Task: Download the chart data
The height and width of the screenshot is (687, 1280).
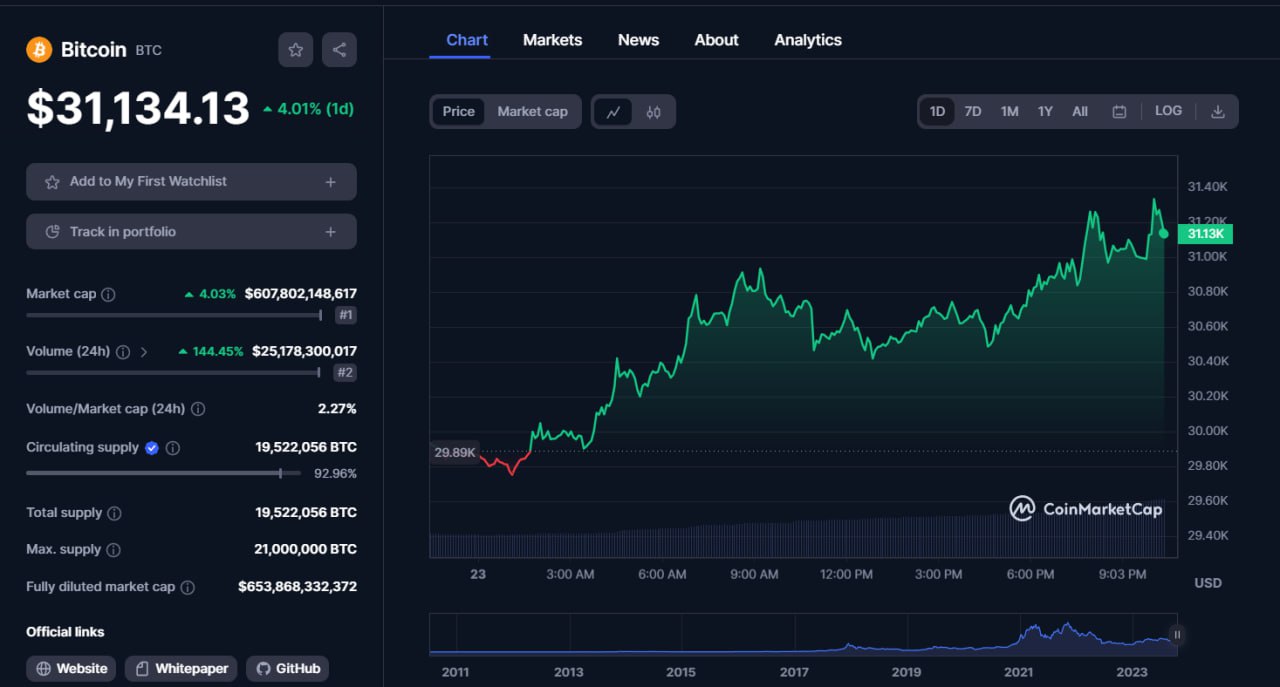Action: (x=1218, y=112)
